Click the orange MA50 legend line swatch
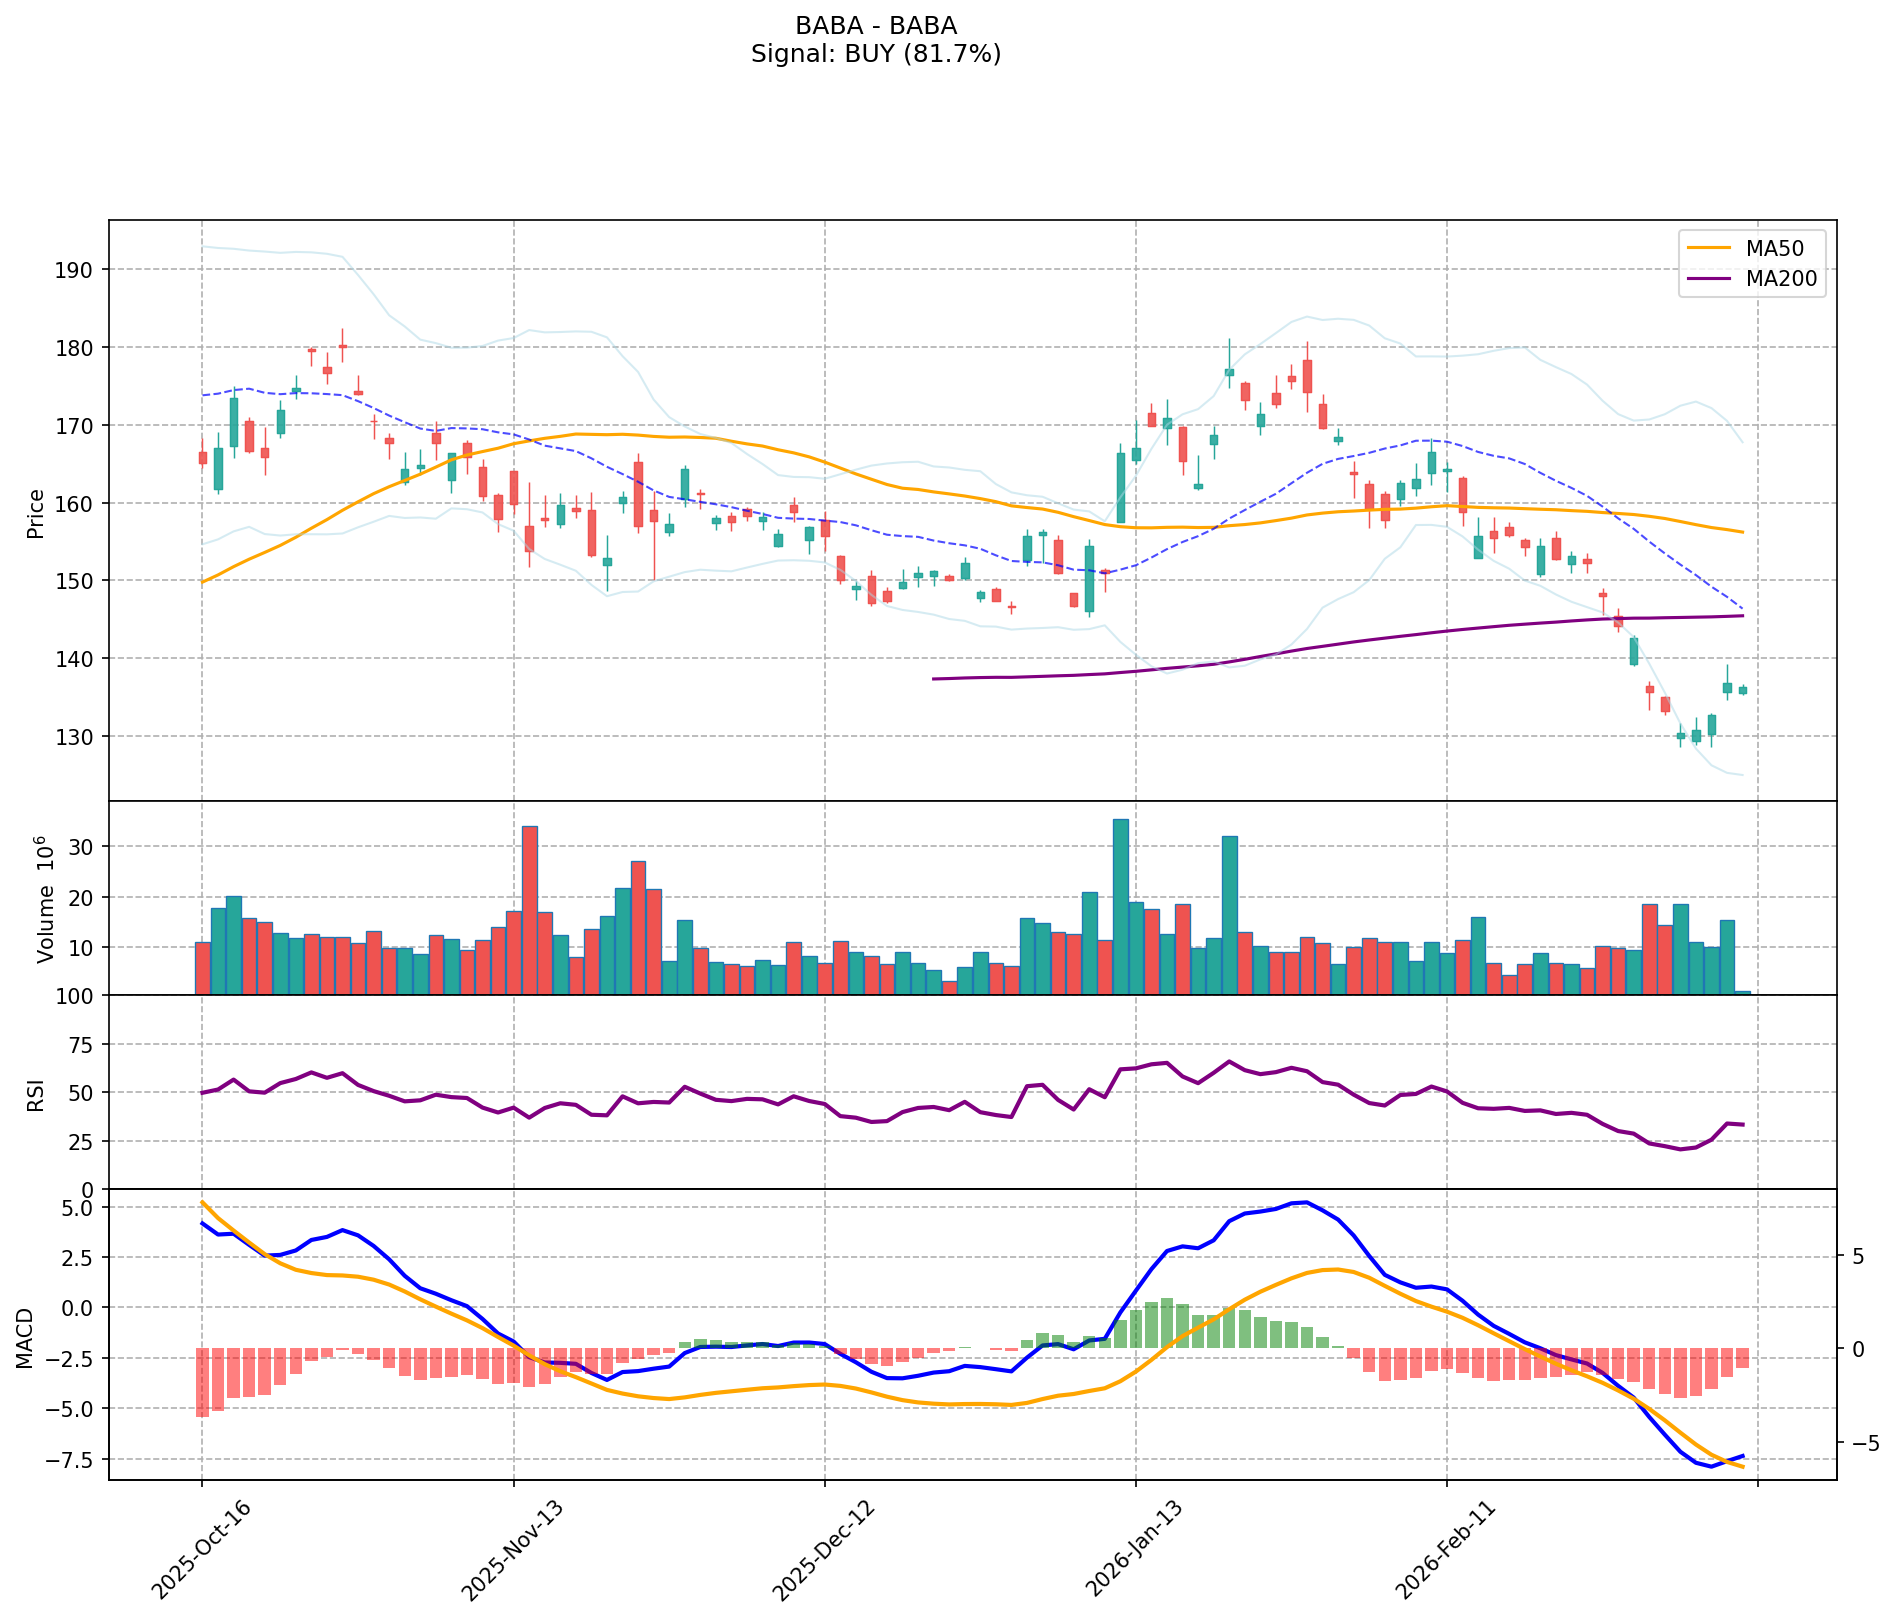Image resolution: width=1896 pixels, height=1619 pixels. click(1711, 247)
